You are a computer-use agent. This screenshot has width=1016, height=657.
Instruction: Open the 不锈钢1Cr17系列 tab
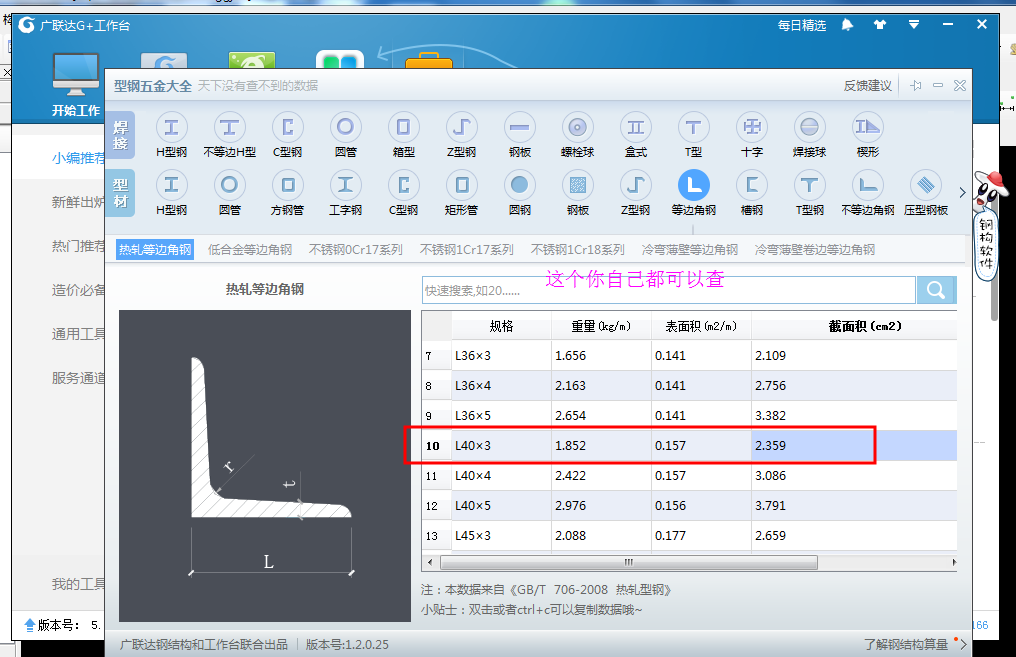pyautogui.click(x=467, y=249)
